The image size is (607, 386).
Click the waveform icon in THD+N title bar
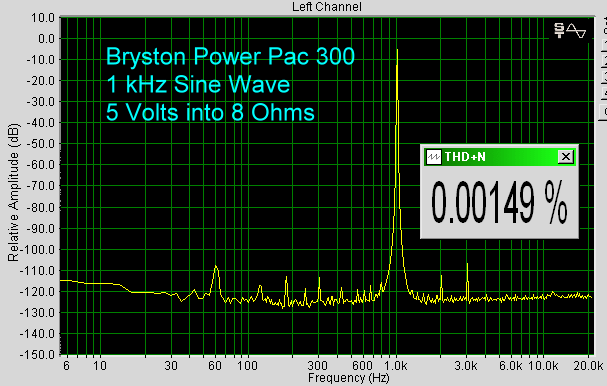point(434,157)
